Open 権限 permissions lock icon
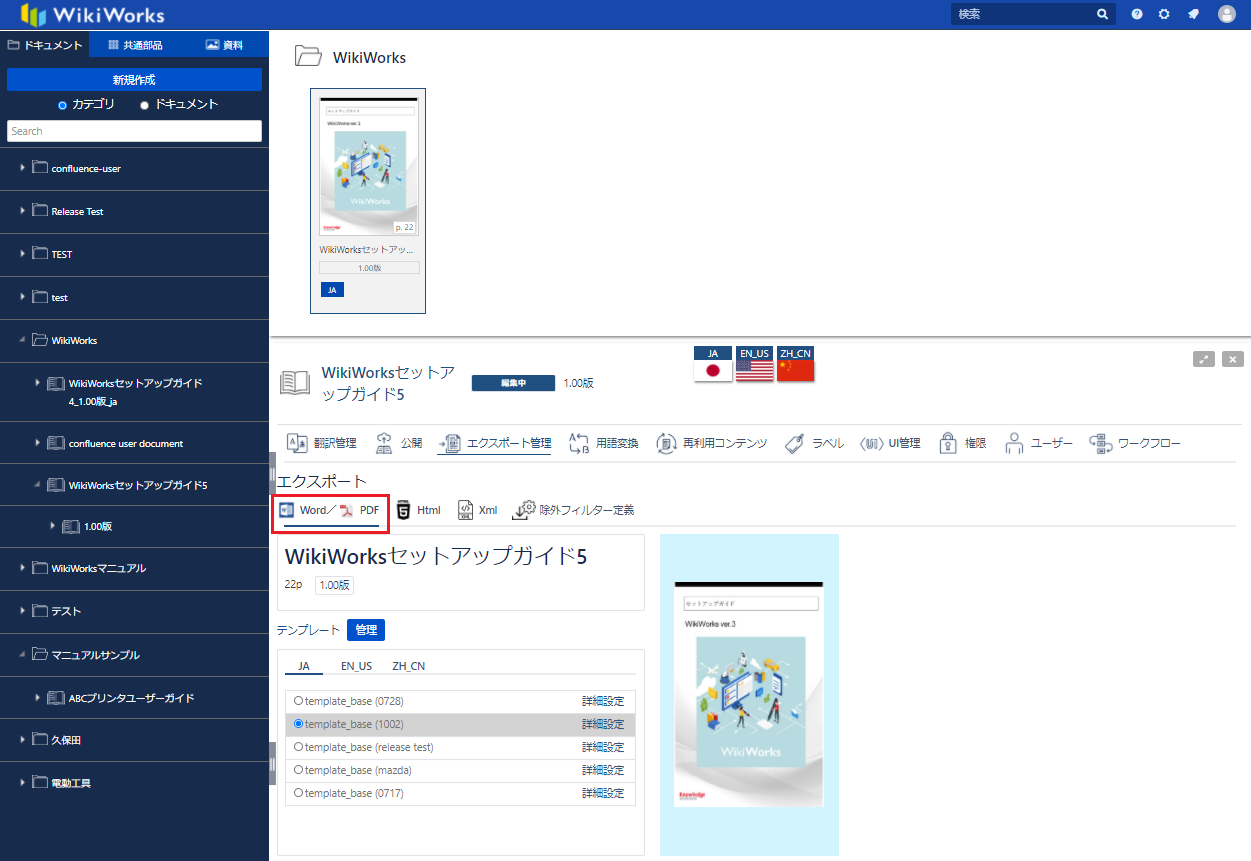Image resolution: width=1251 pixels, height=861 pixels. coord(949,443)
